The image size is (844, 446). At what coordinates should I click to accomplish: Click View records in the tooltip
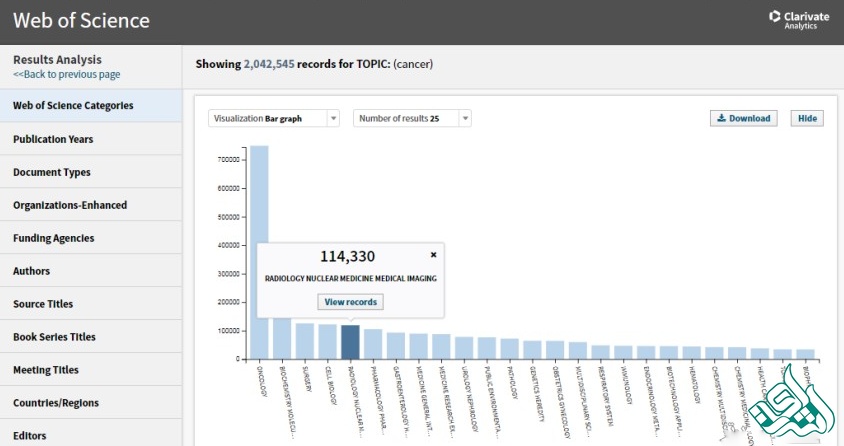tap(350, 302)
